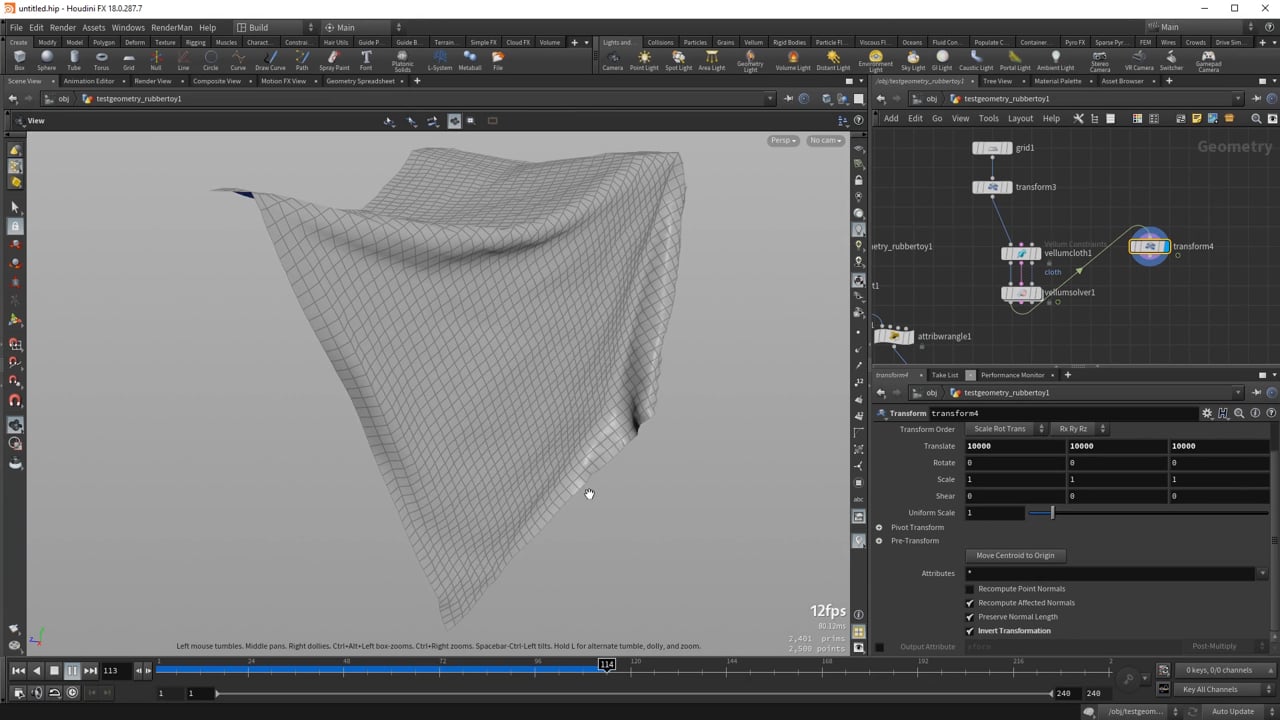Select the Torus tool on the shelf

99,62
